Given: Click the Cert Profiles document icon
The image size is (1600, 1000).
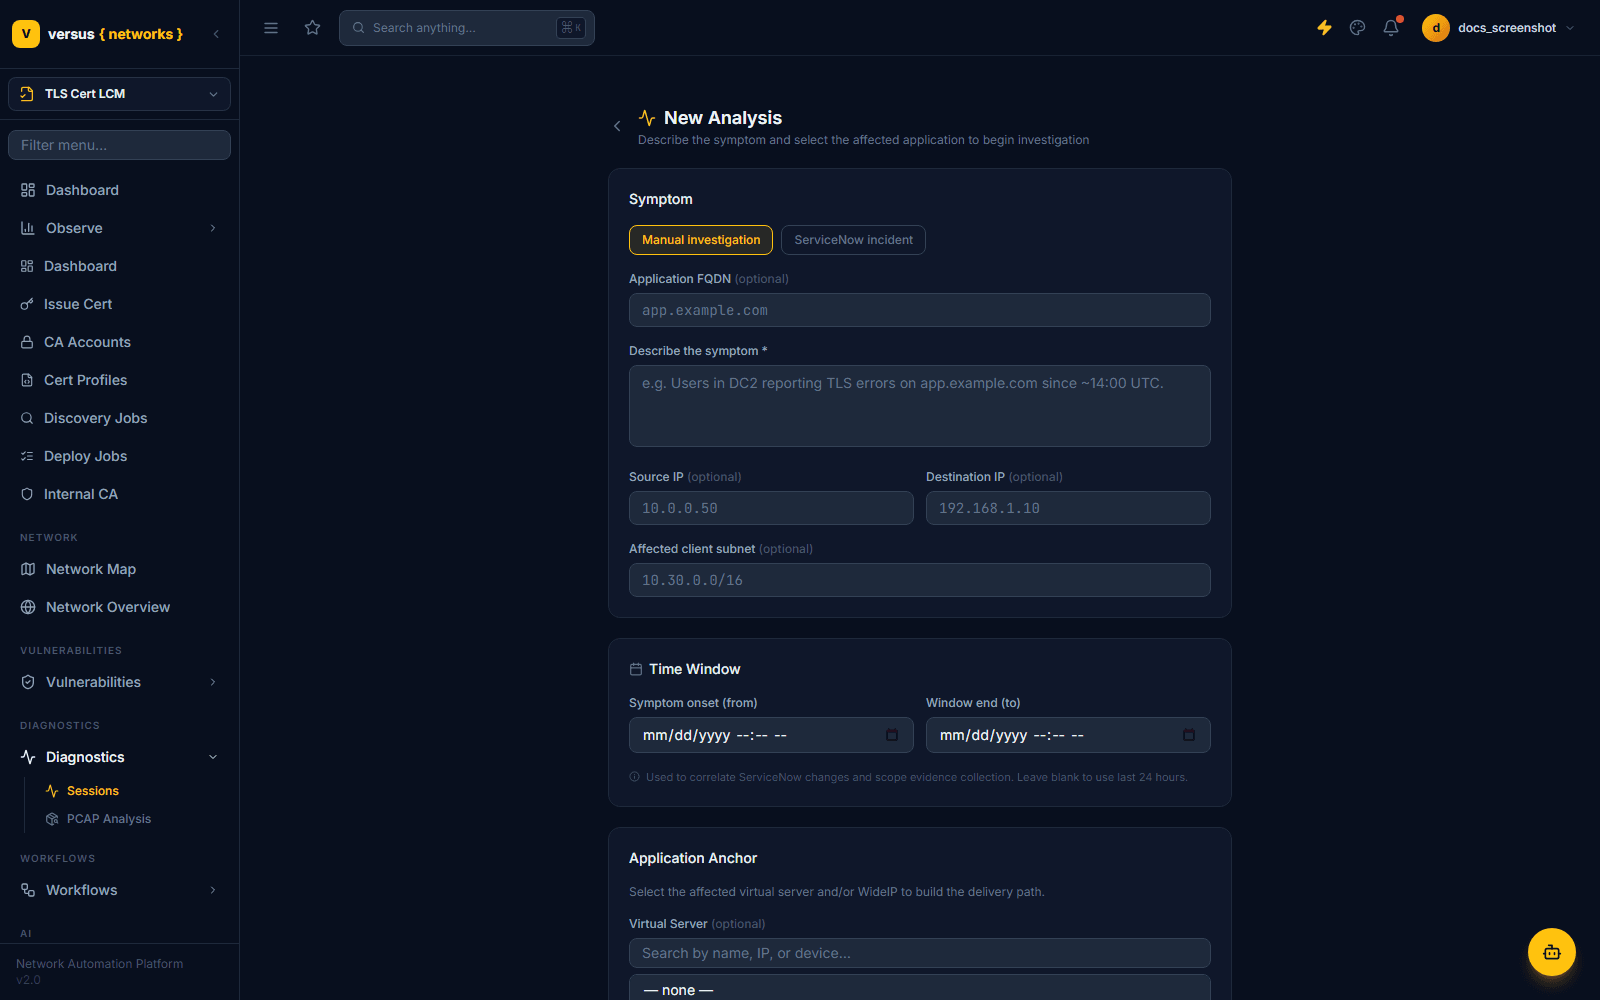Looking at the screenshot, I should click(27, 380).
